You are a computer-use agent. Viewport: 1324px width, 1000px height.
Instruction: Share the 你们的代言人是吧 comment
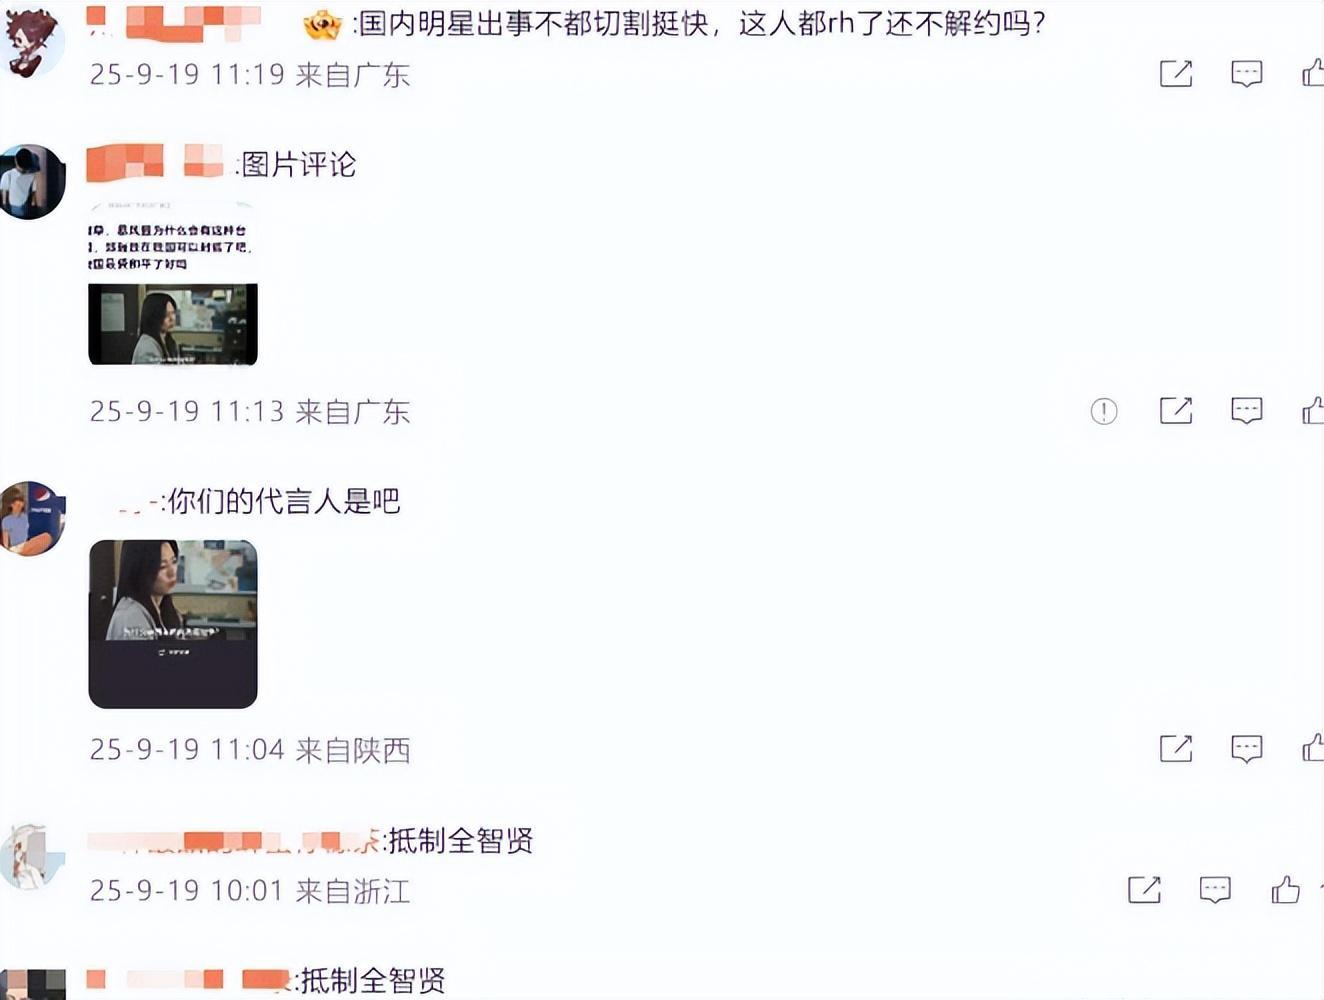point(1176,748)
